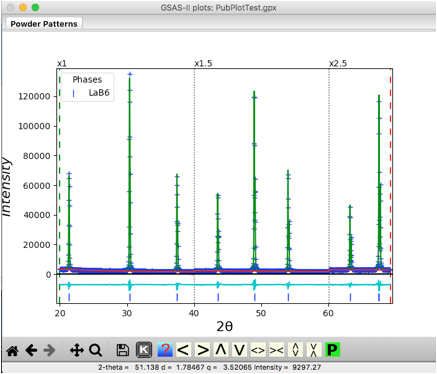Shift plot up with ^ icon
Viewport: 437px width, 374px height.
tap(221, 350)
